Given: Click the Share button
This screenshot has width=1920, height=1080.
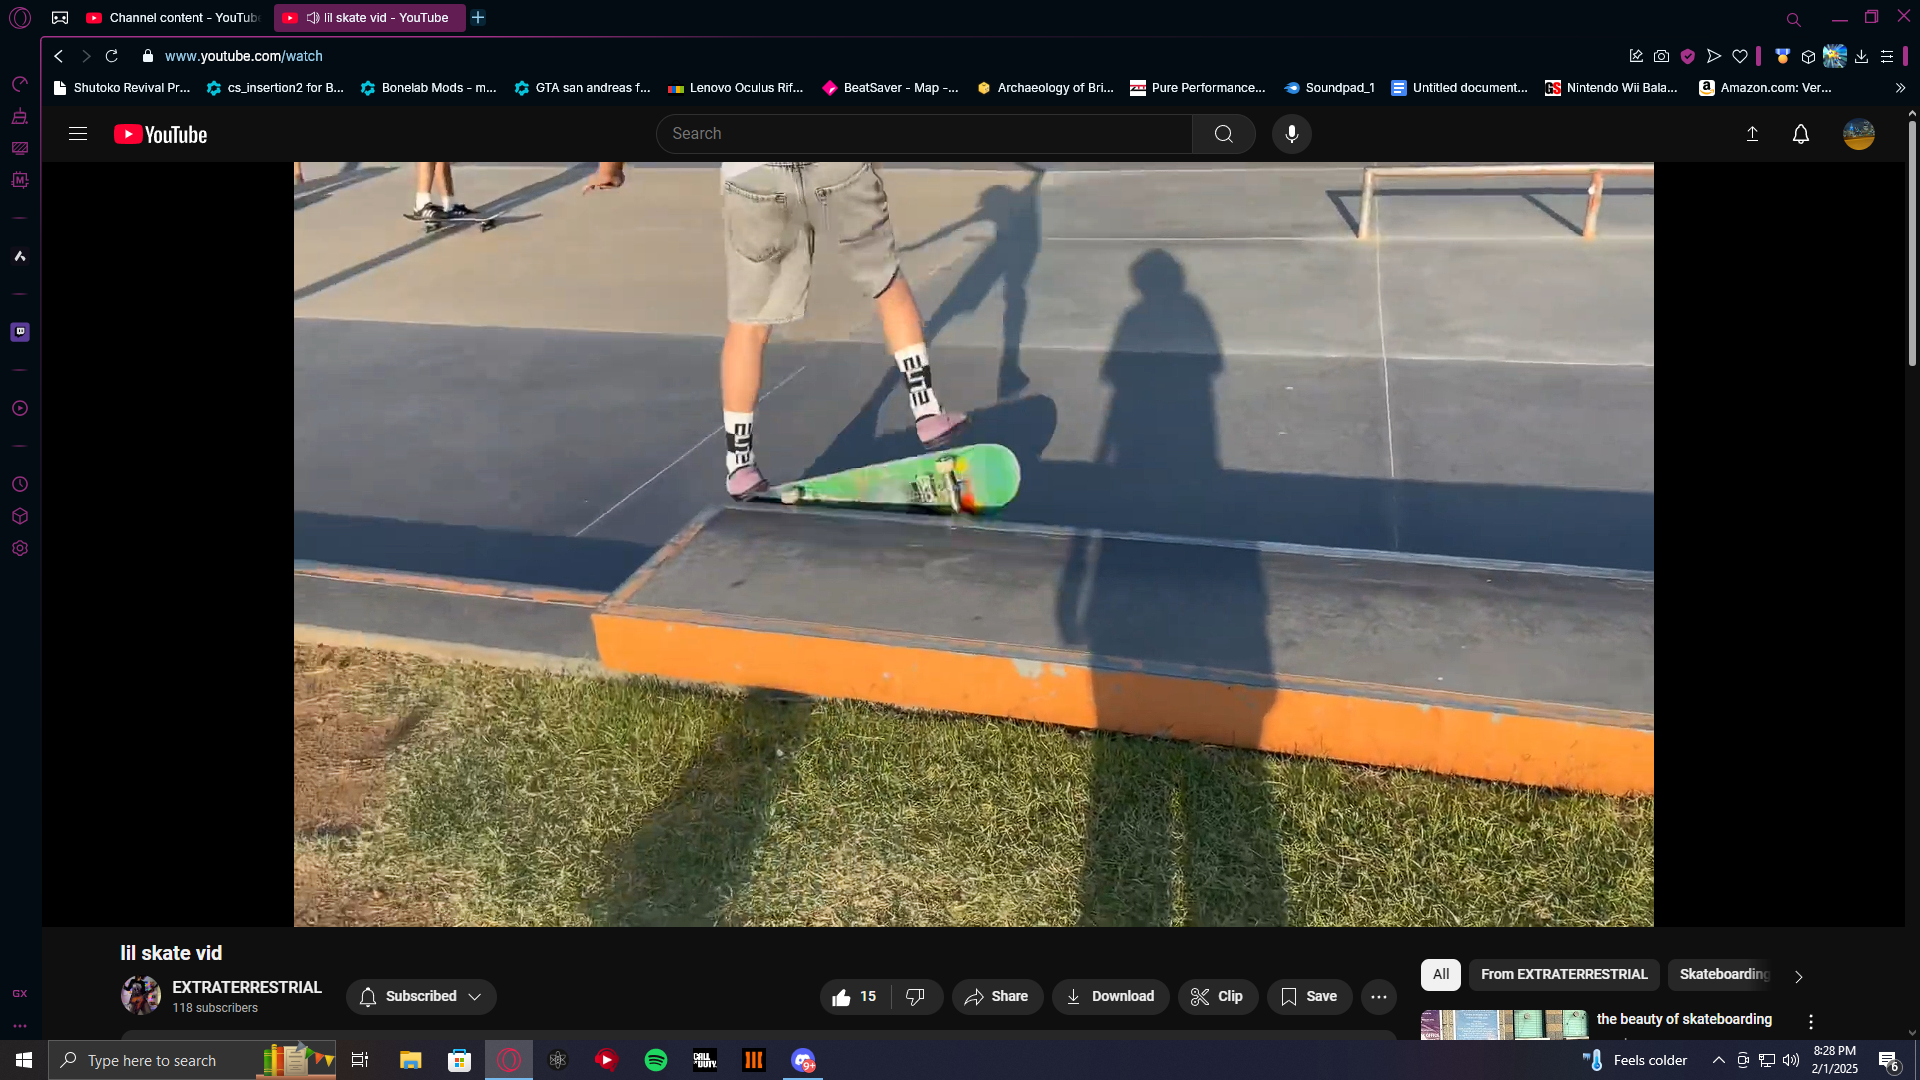Looking at the screenshot, I should point(996,996).
